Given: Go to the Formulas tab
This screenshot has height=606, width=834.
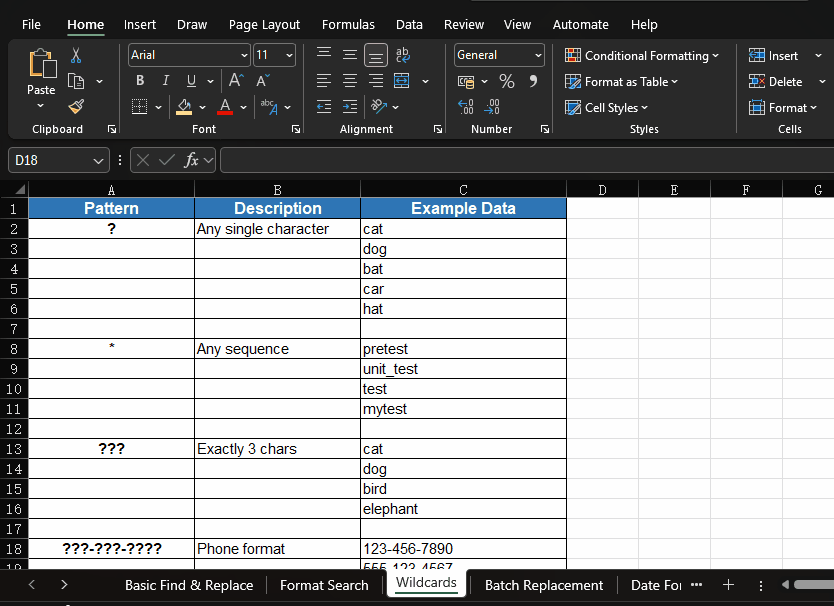Looking at the screenshot, I should click(348, 24).
